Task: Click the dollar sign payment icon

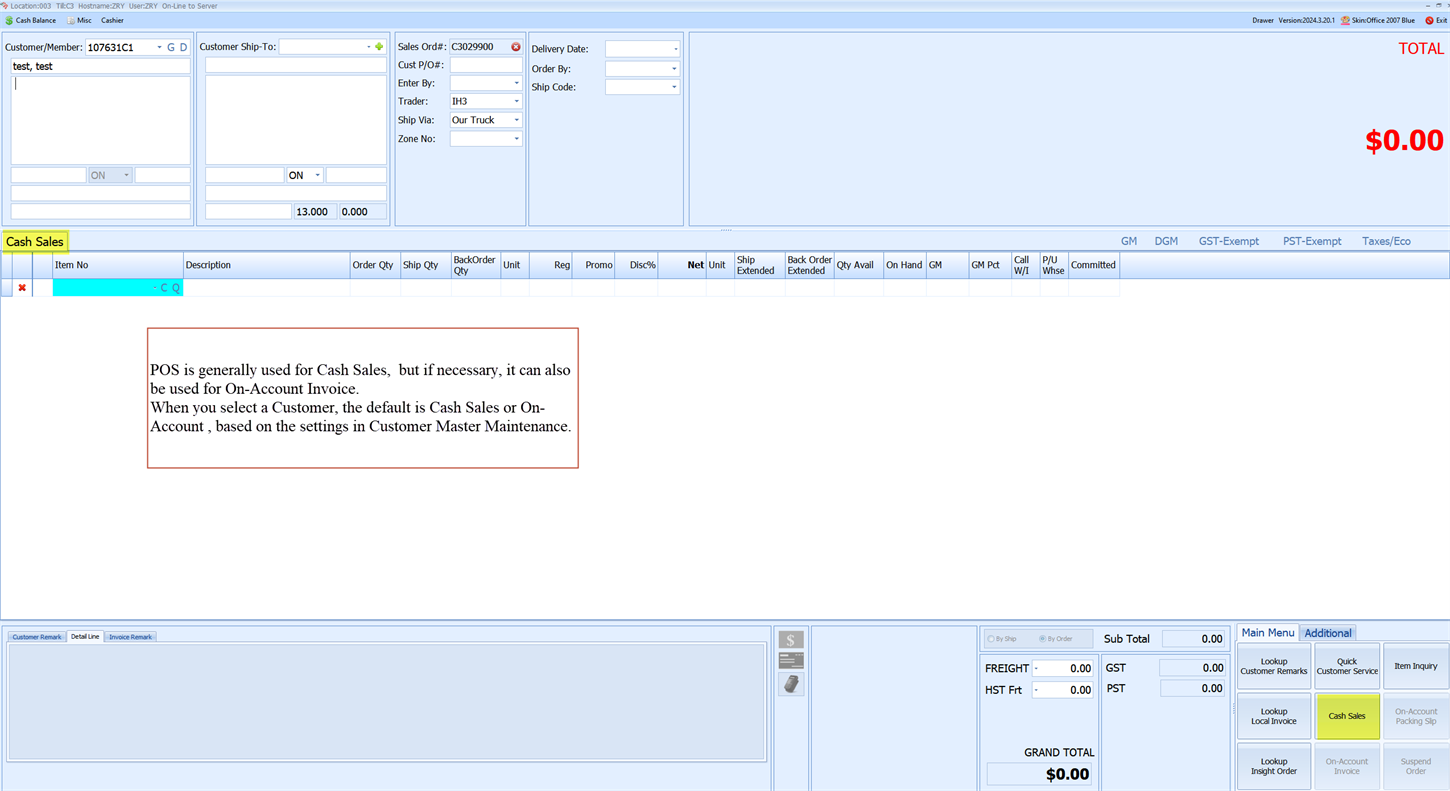Action: coord(791,640)
